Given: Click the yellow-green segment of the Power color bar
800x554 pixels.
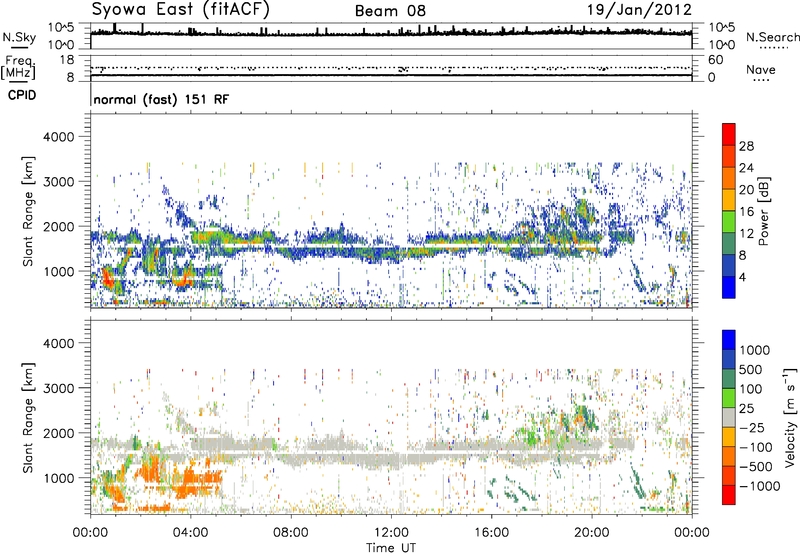Looking at the screenshot, I should coord(729,221).
